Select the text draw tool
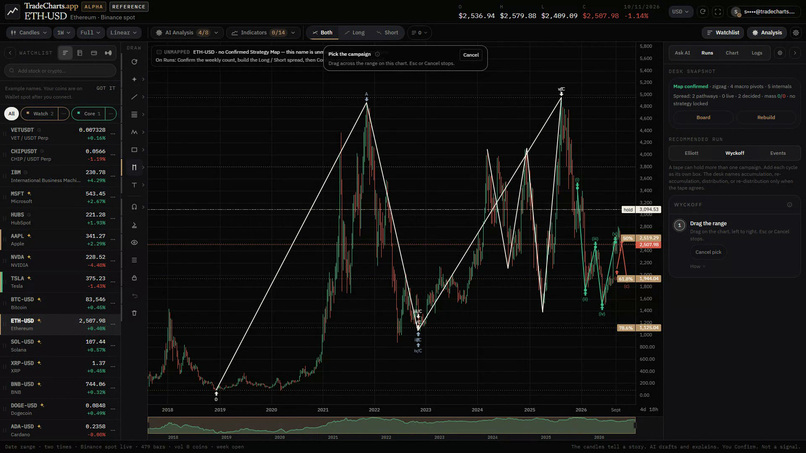806x453 pixels. (x=134, y=185)
